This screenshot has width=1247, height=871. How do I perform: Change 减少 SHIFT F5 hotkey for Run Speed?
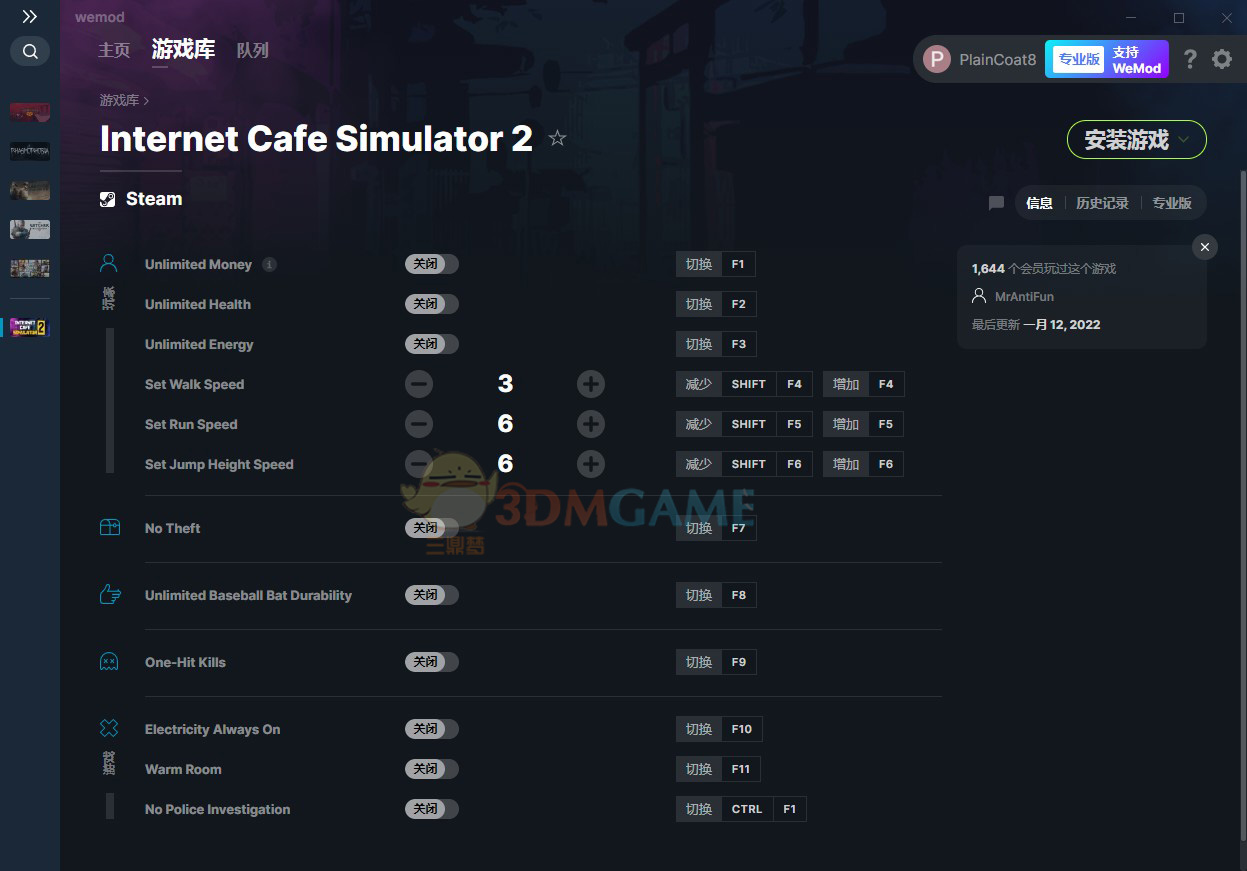tap(745, 424)
